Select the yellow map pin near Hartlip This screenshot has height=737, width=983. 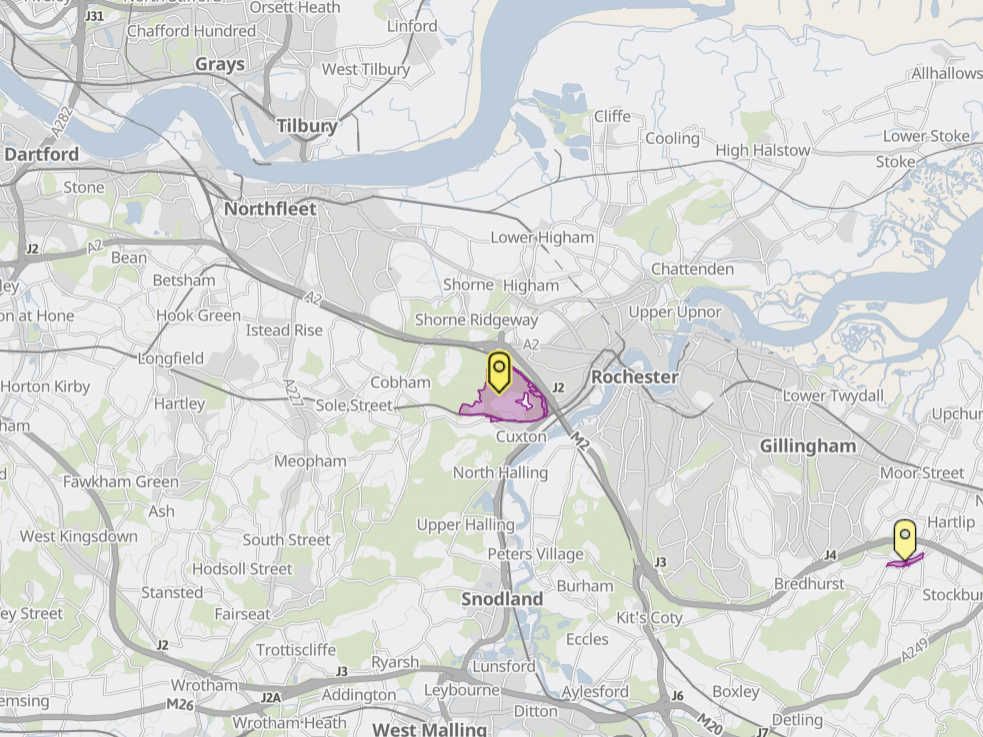905,540
